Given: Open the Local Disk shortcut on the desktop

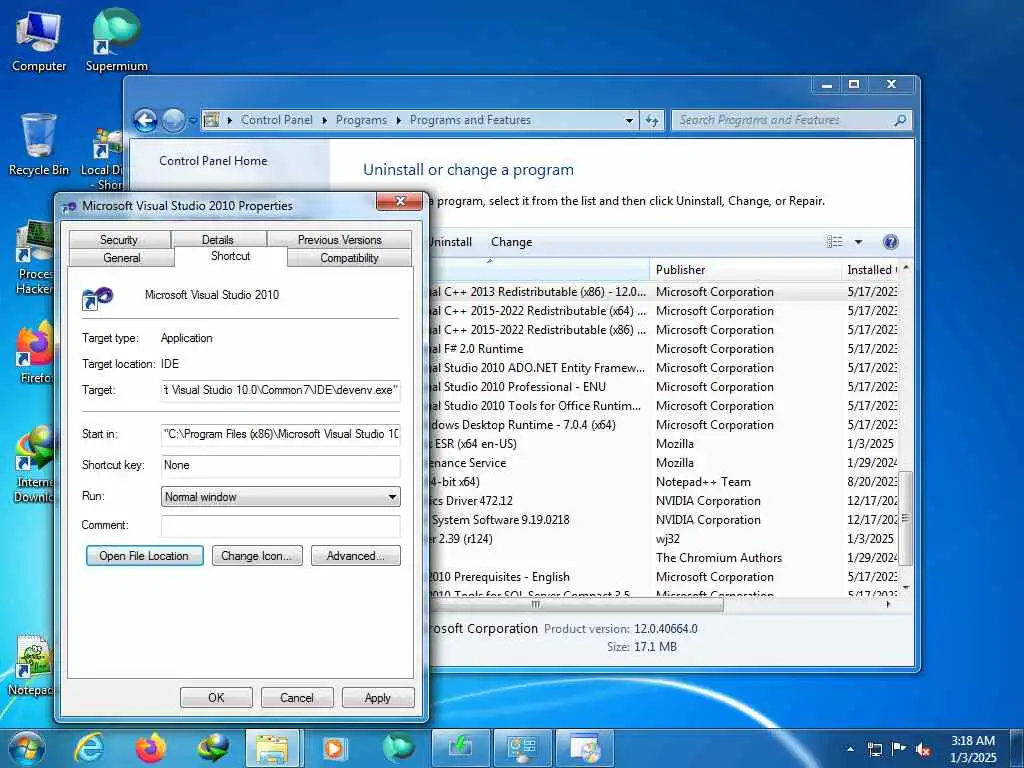Looking at the screenshot, I should click(103, 159).
